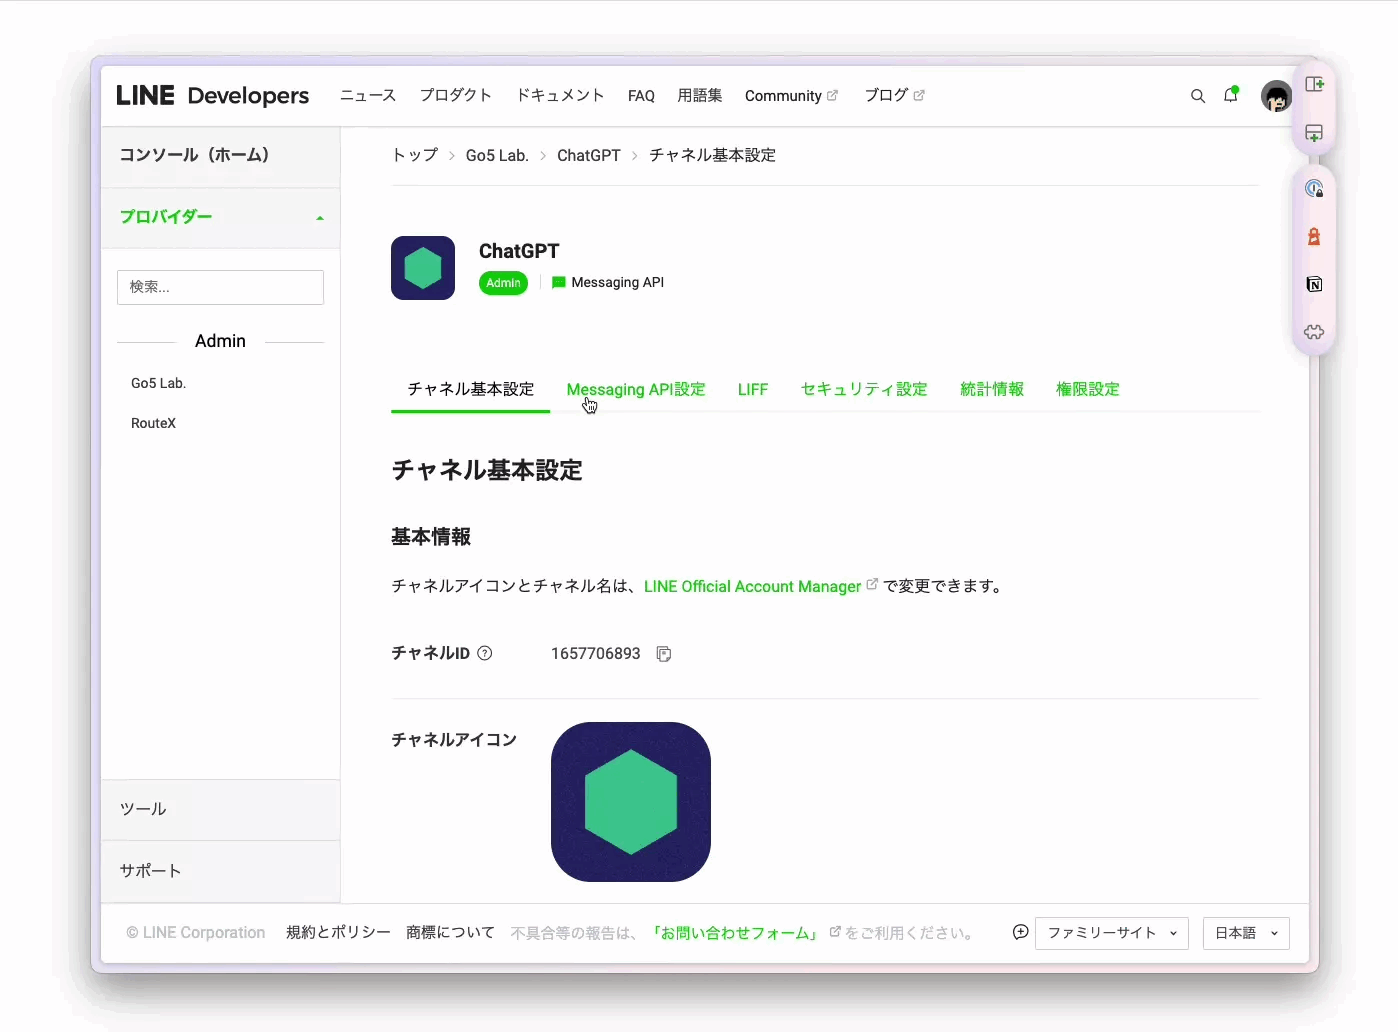Open the puzzle-piece extensions icon

pos(1314,332)
